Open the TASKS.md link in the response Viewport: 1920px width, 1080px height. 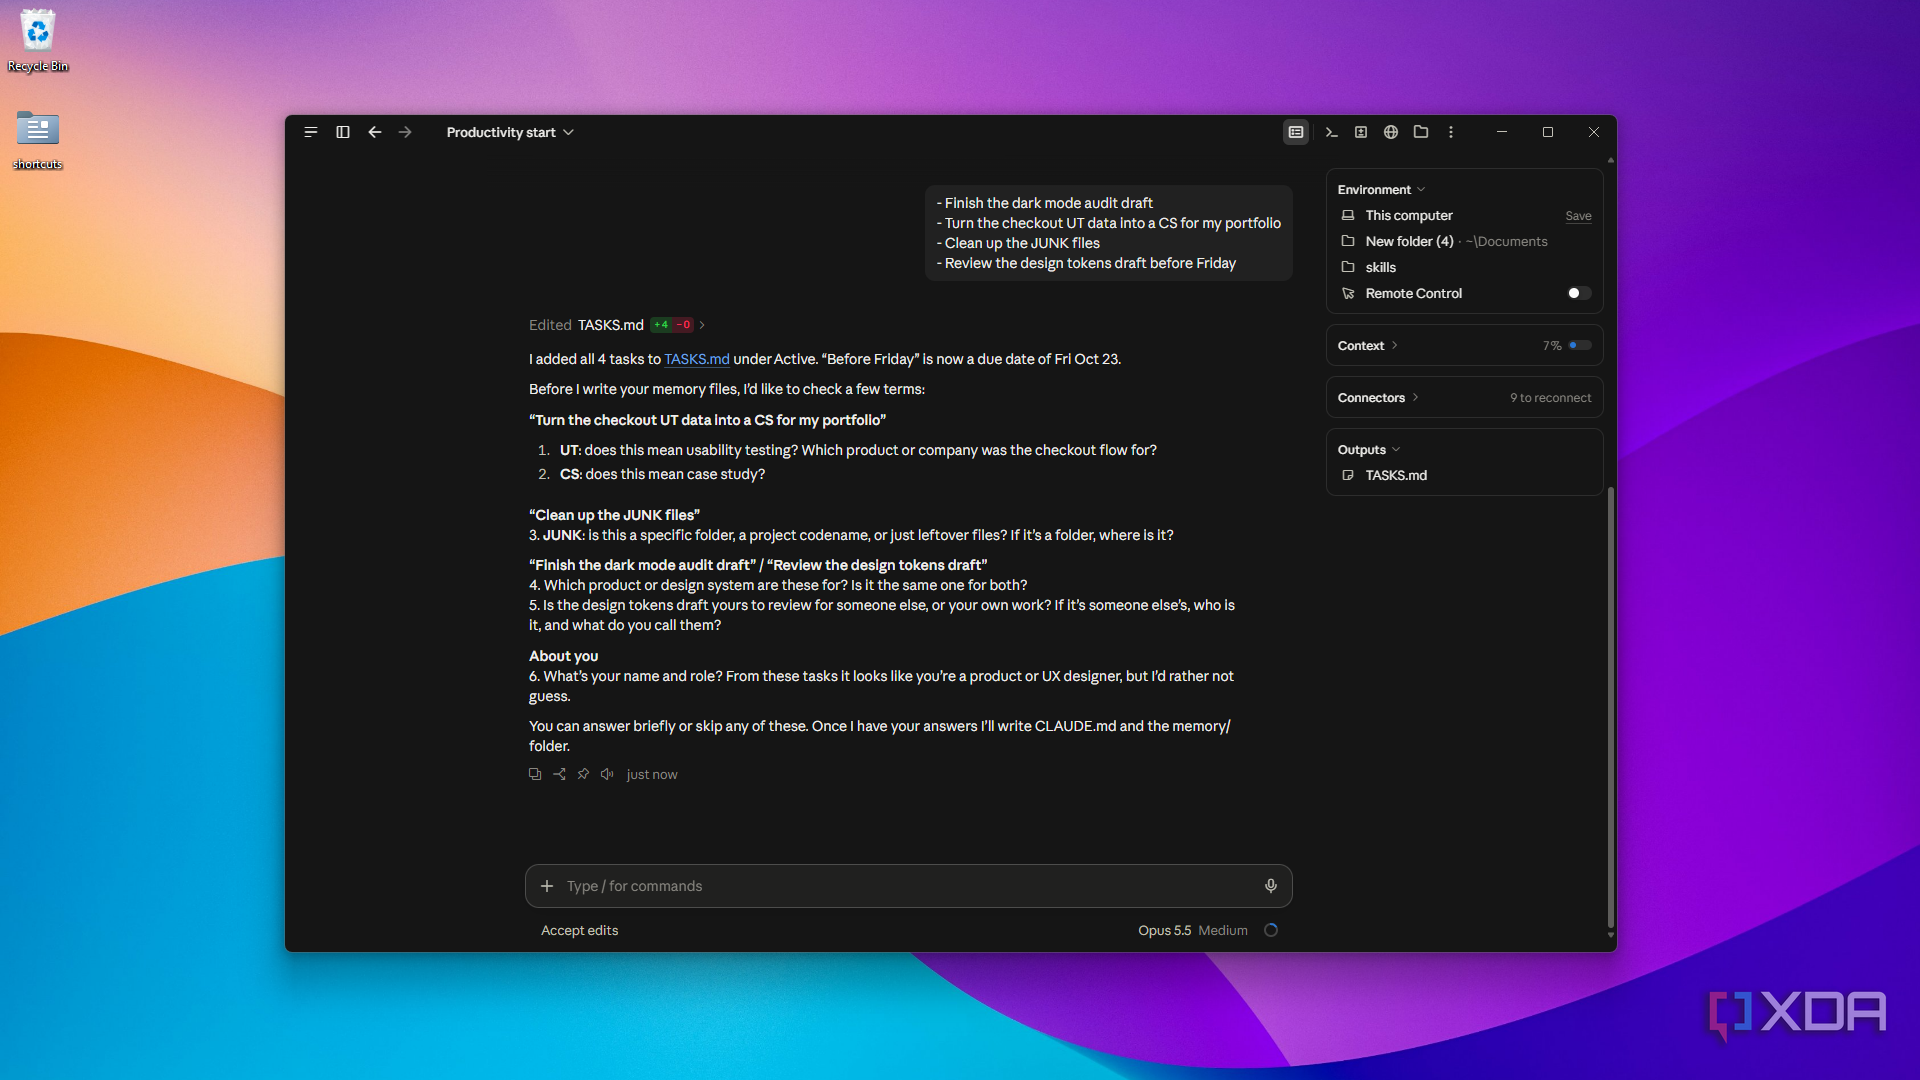697,359
